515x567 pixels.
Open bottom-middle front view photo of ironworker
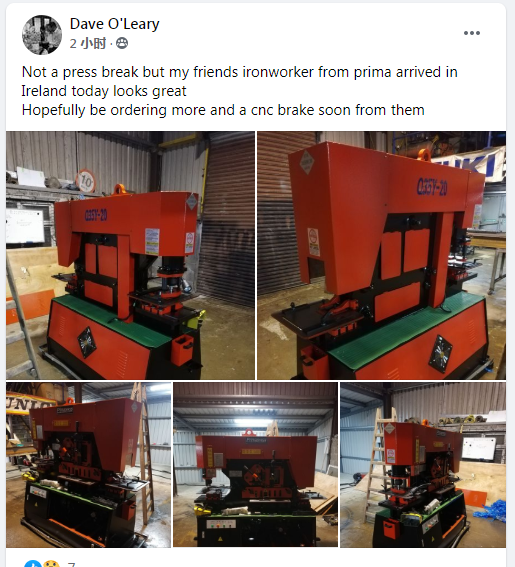click(x=255, y=465)
